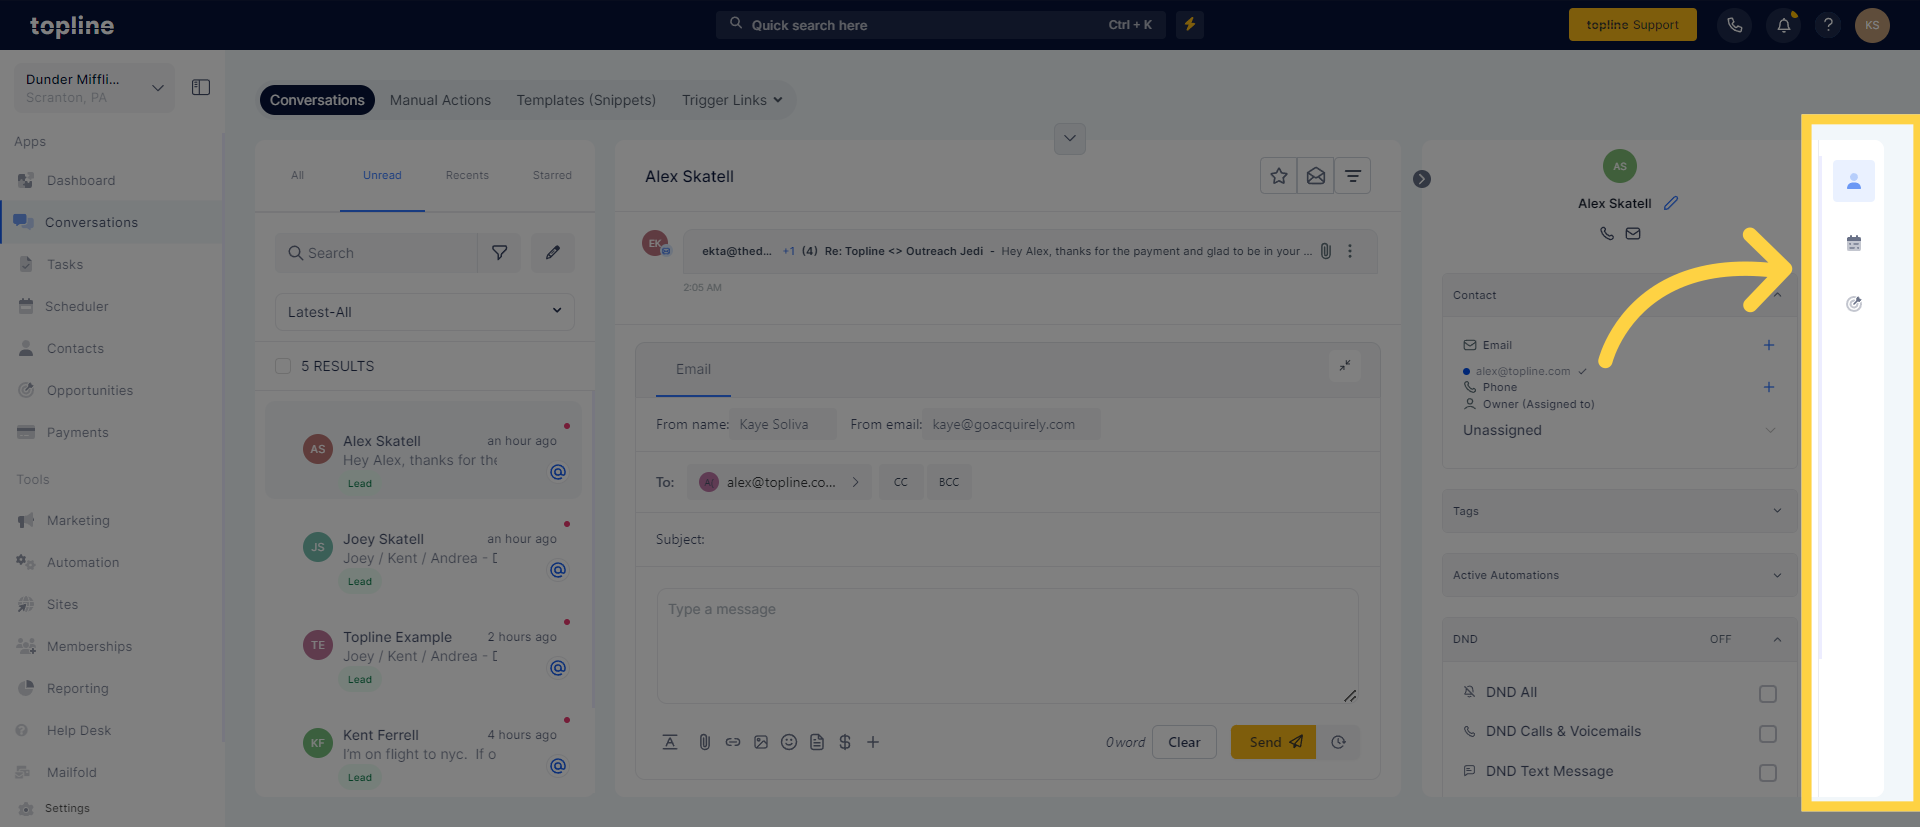Image resolution: width=1920 pixels, height=827 pixels.
Task: Add CC recipients
Action: click(x=900, y=482)
